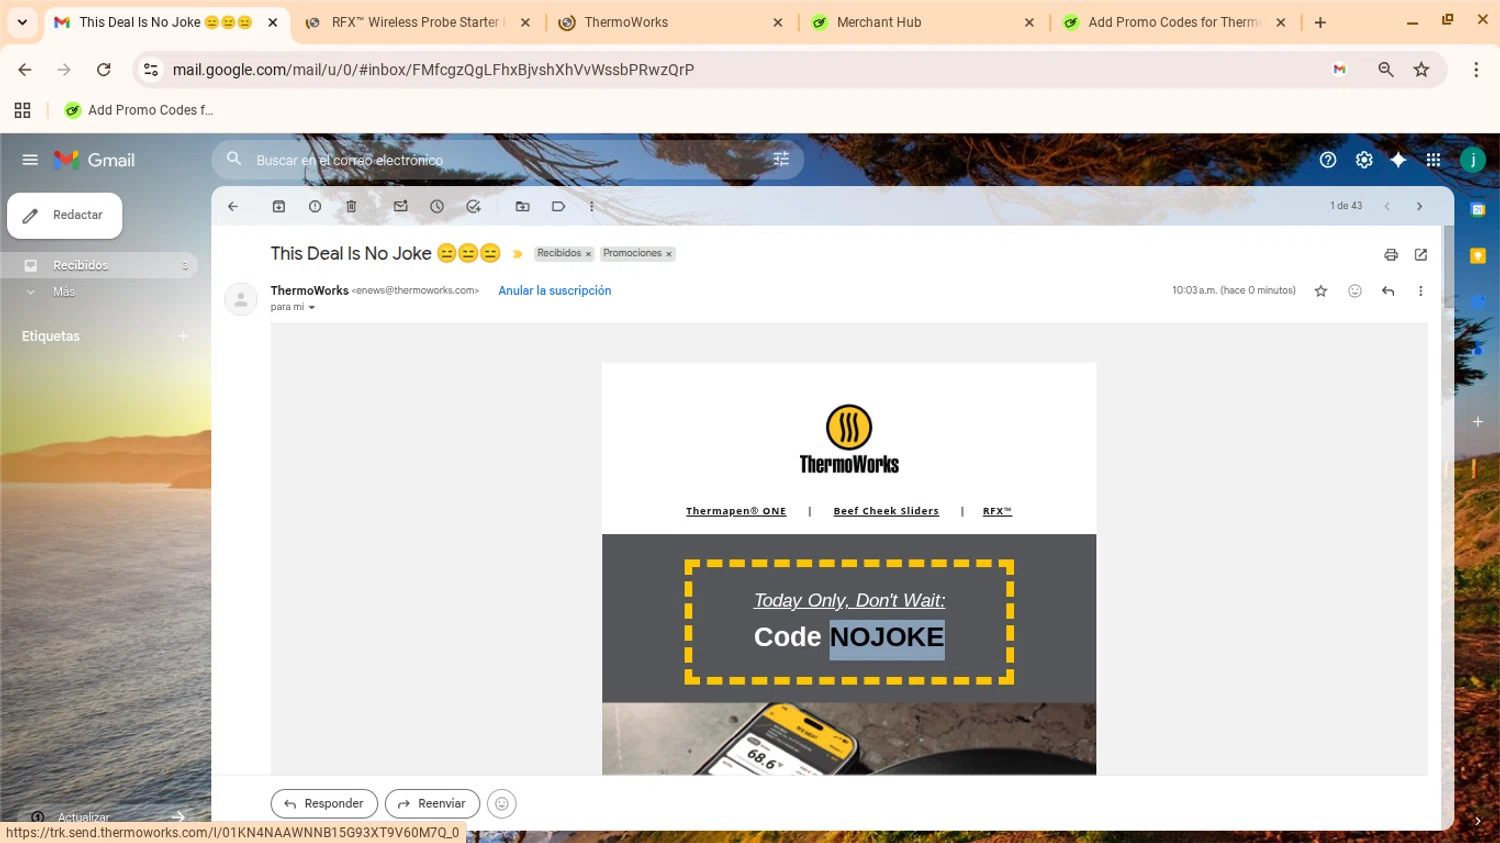Open the Move to folder icon
This screenshot has height=843, width=1500.
[522, 206]
